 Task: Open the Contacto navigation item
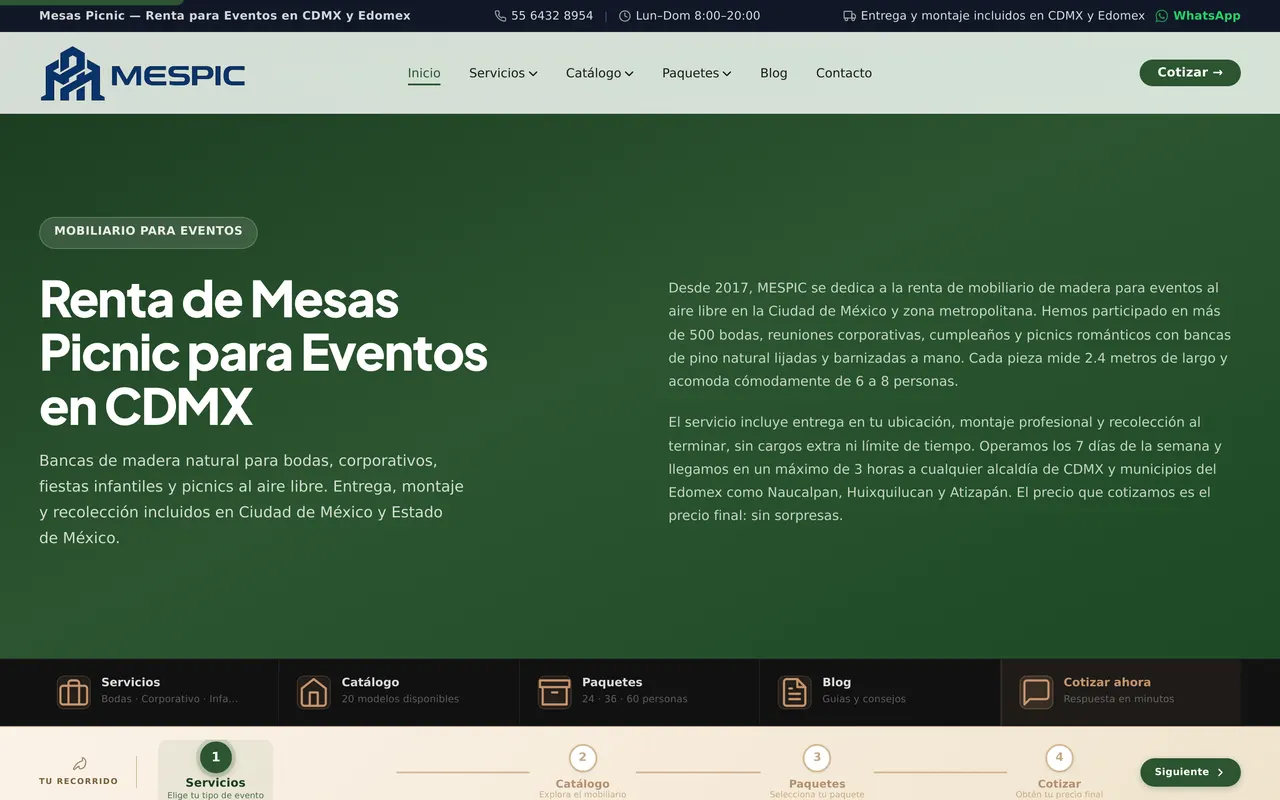pyautogui.click(x=844, y=73)
